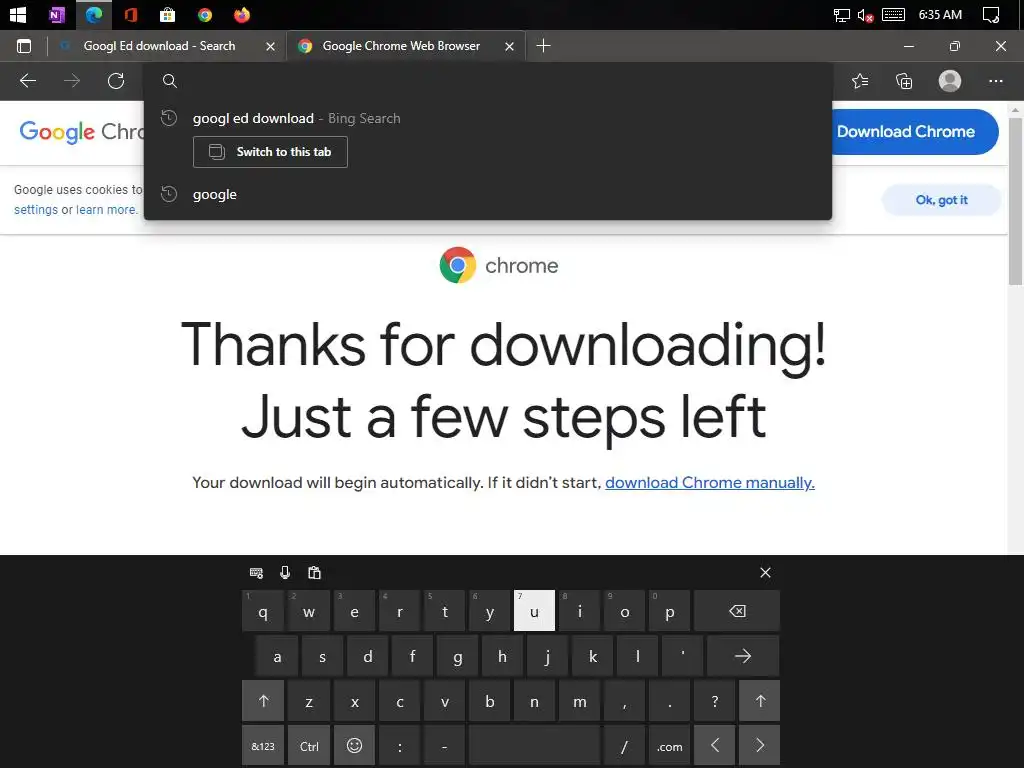Tap the hyphen key

tap(445, 746)
